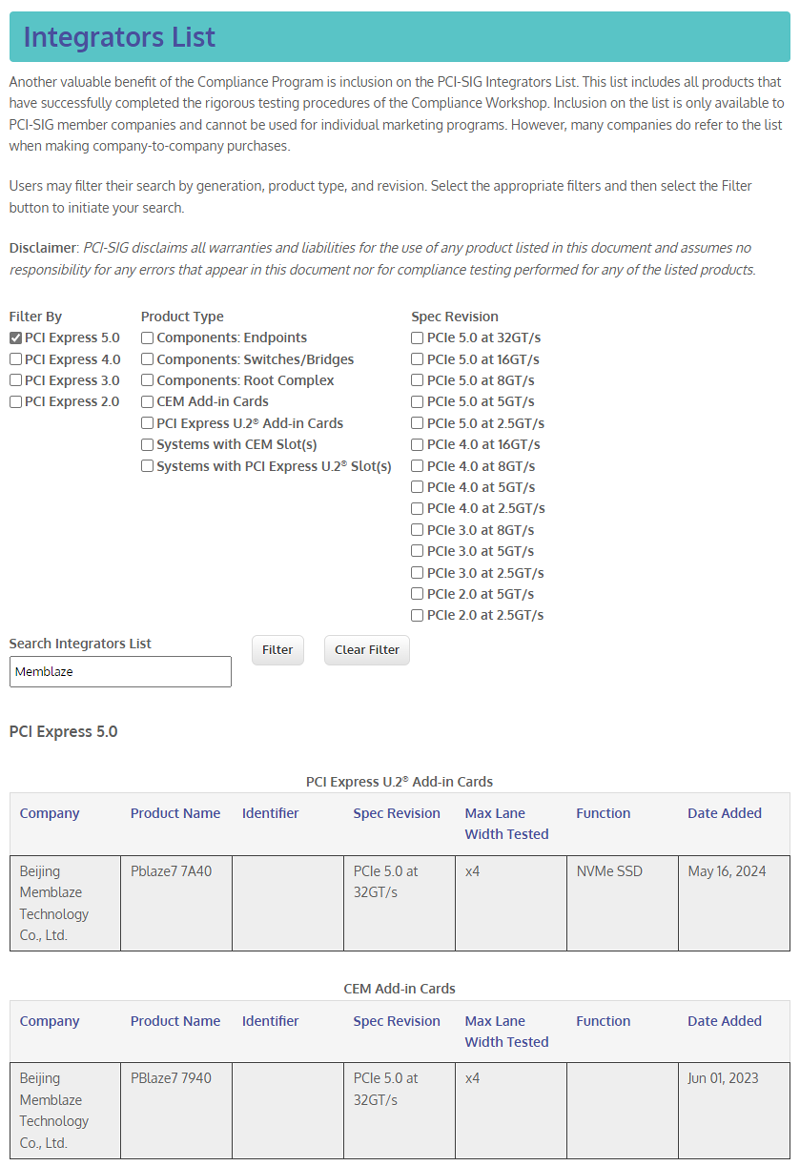Check the PCI Express 4.0 filter
800x1166 pixels.
coord(16,359)
